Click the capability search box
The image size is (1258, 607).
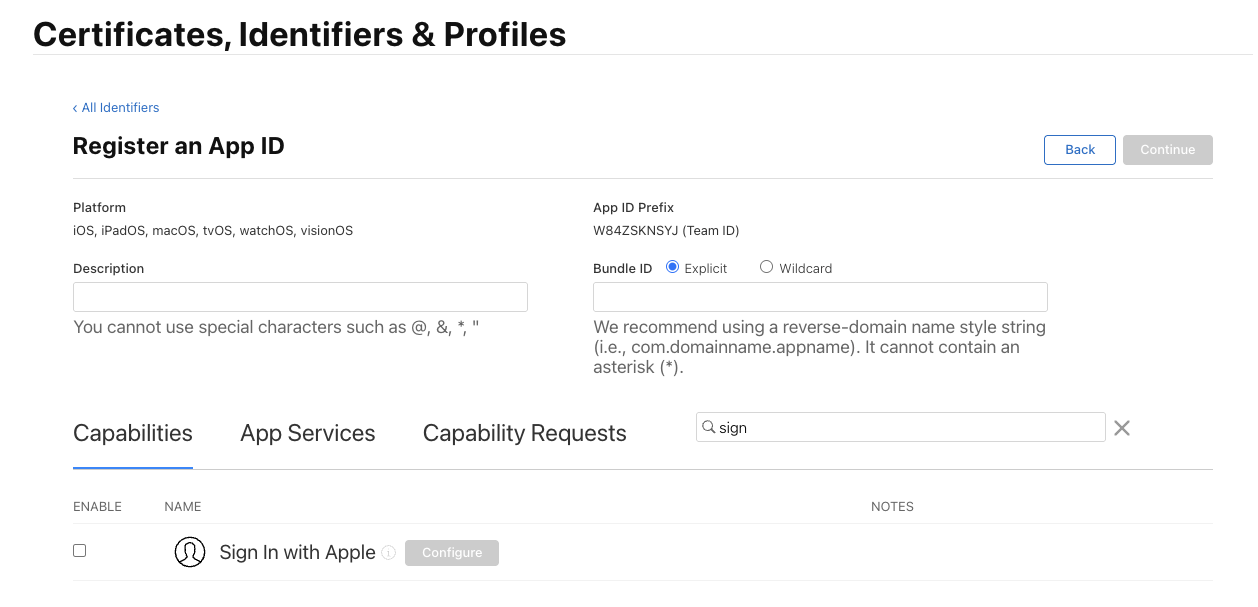pos(910,427)
